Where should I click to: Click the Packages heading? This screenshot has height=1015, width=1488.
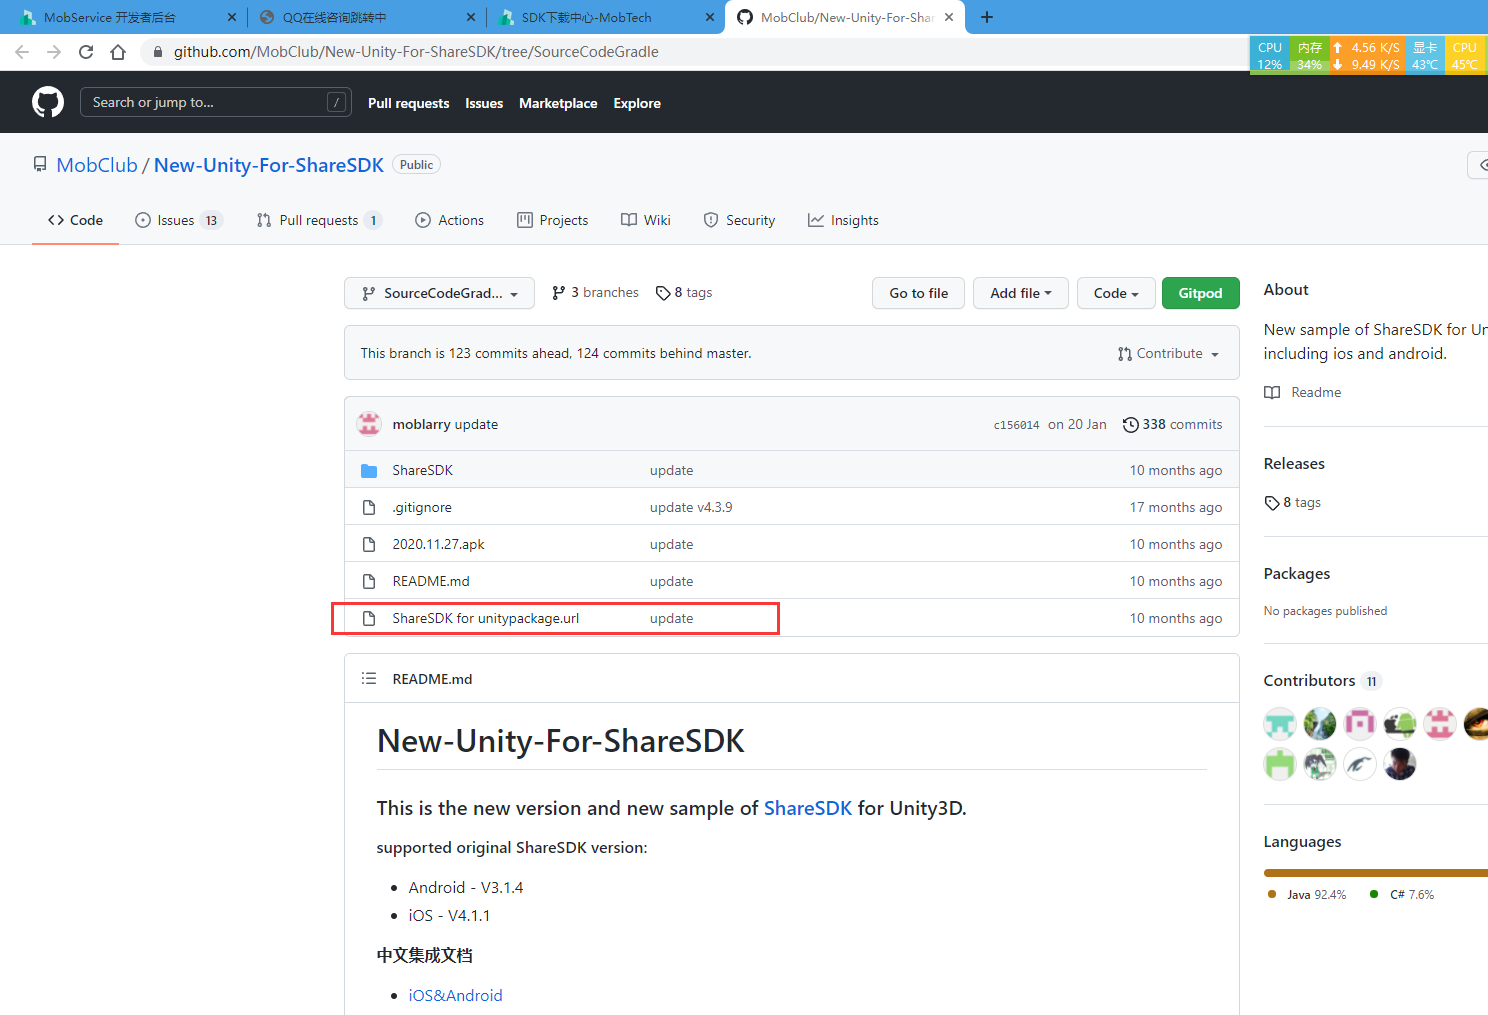point(1296,573)
